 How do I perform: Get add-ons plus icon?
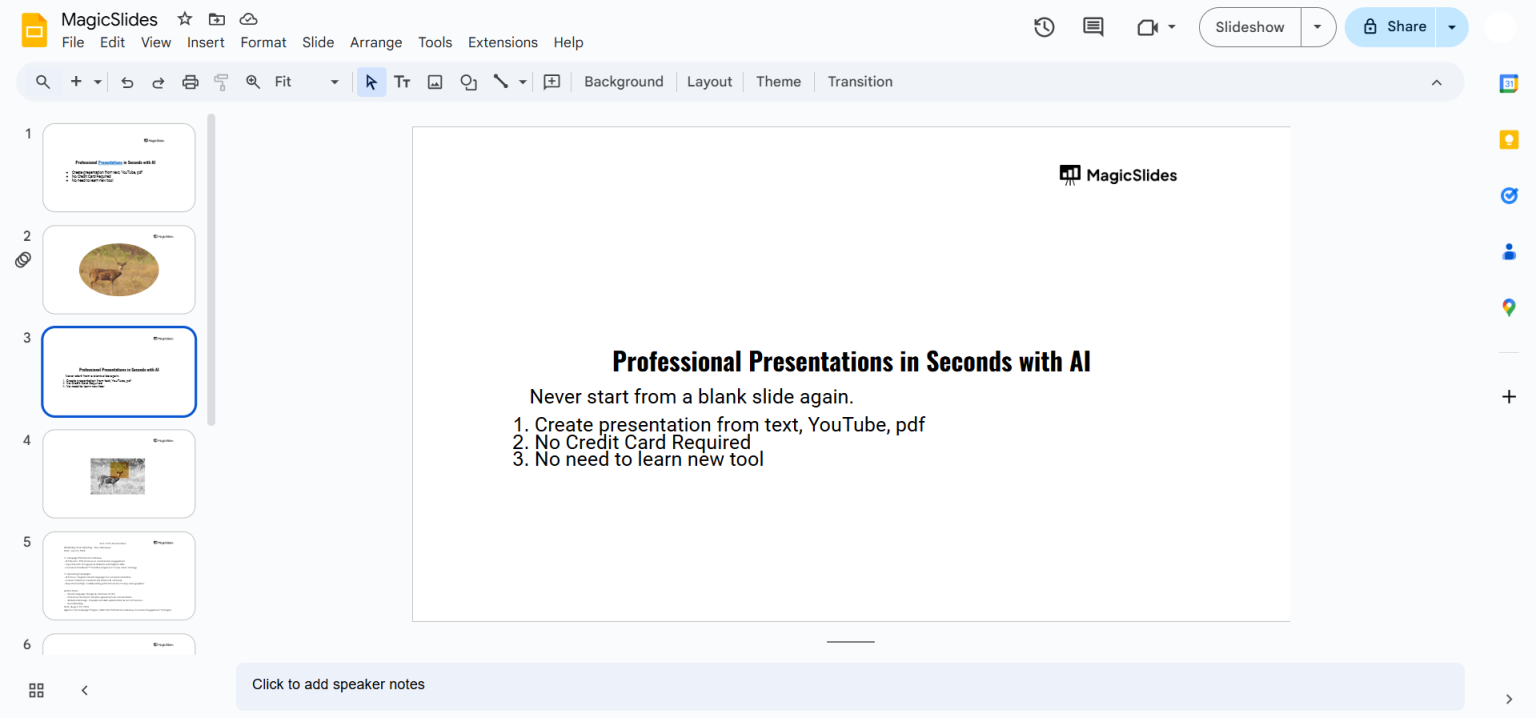coord(1509,397)
